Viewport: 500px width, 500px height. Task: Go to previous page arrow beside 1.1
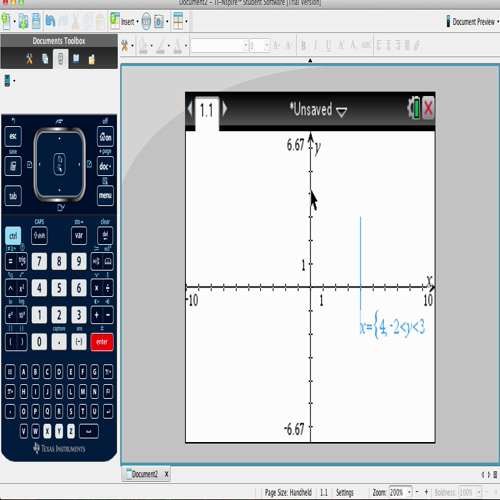pyautogui.click(x=190, y=109)
